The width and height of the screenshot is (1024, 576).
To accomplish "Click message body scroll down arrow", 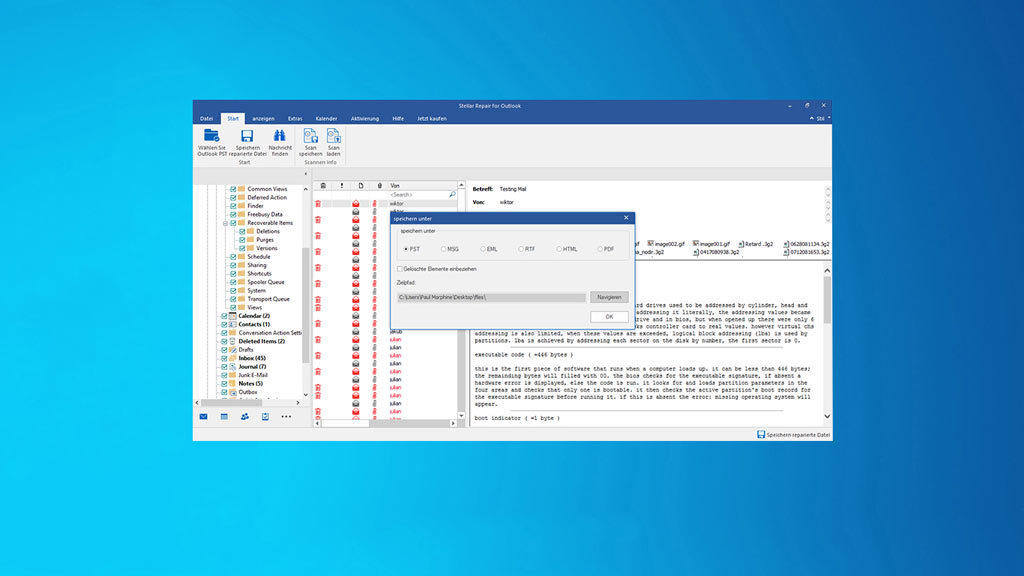I will click(x=827, y=417).
